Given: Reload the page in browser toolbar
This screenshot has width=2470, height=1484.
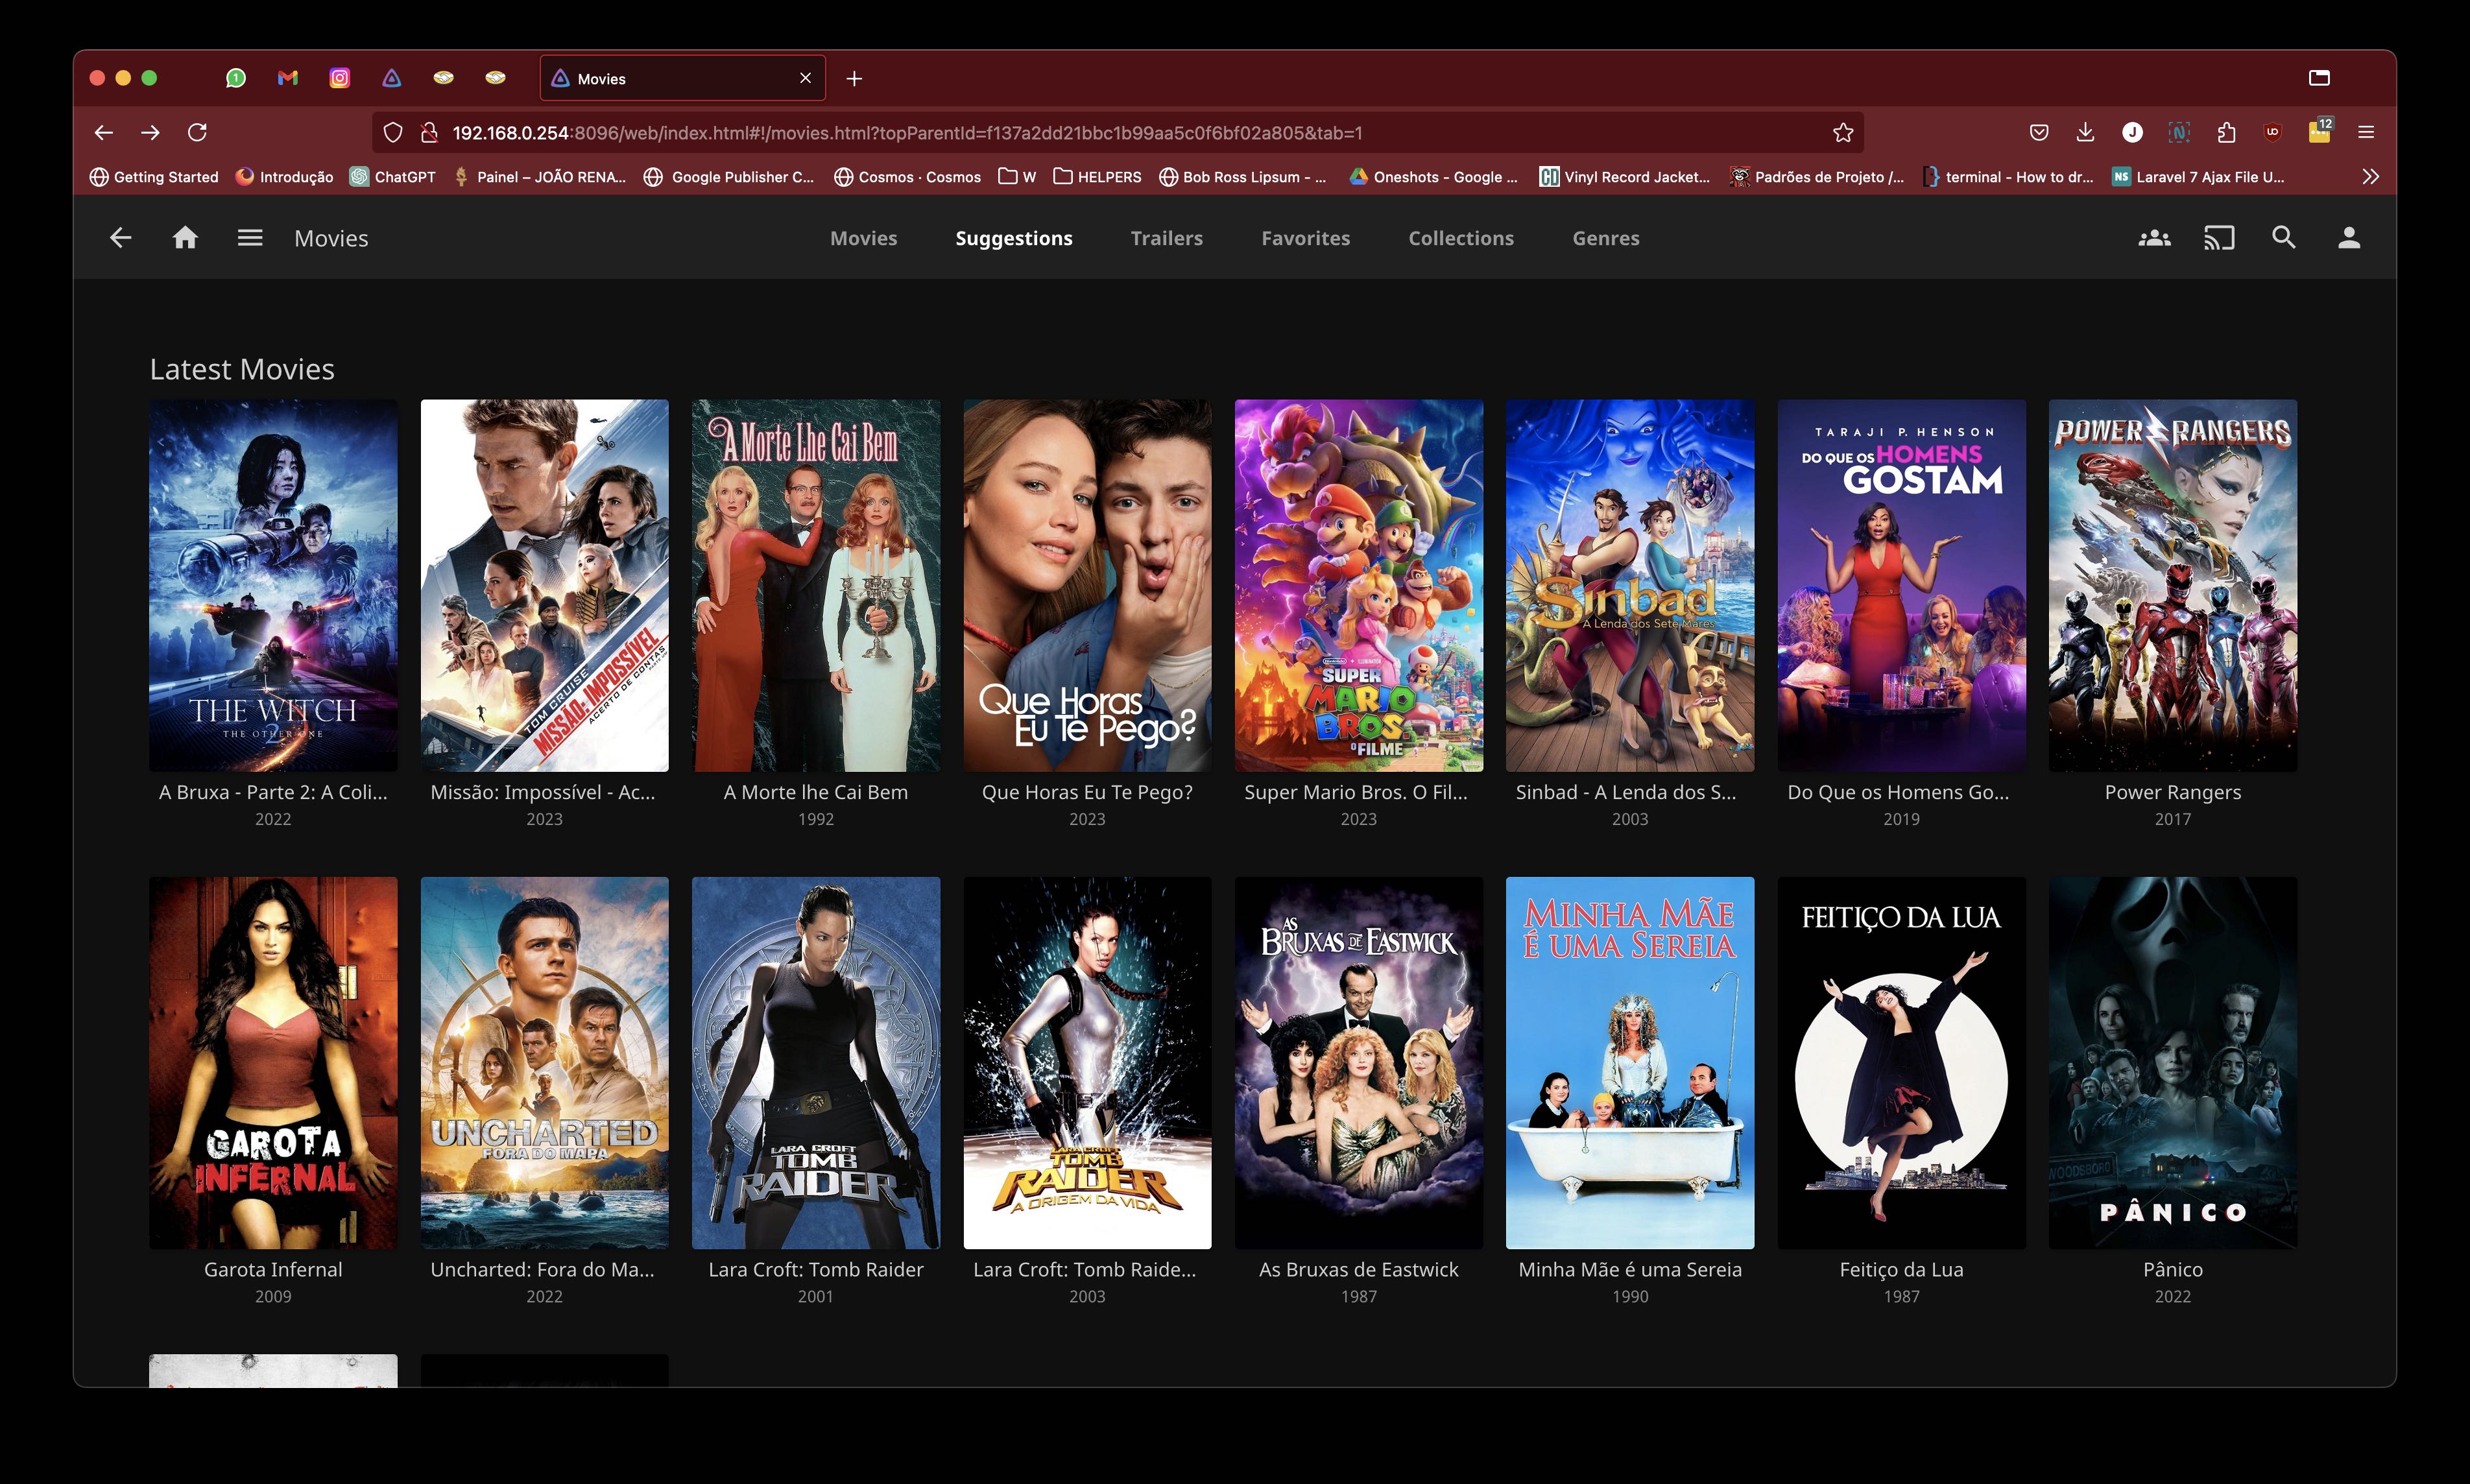Looking at the screenshot, I should 197,133.
